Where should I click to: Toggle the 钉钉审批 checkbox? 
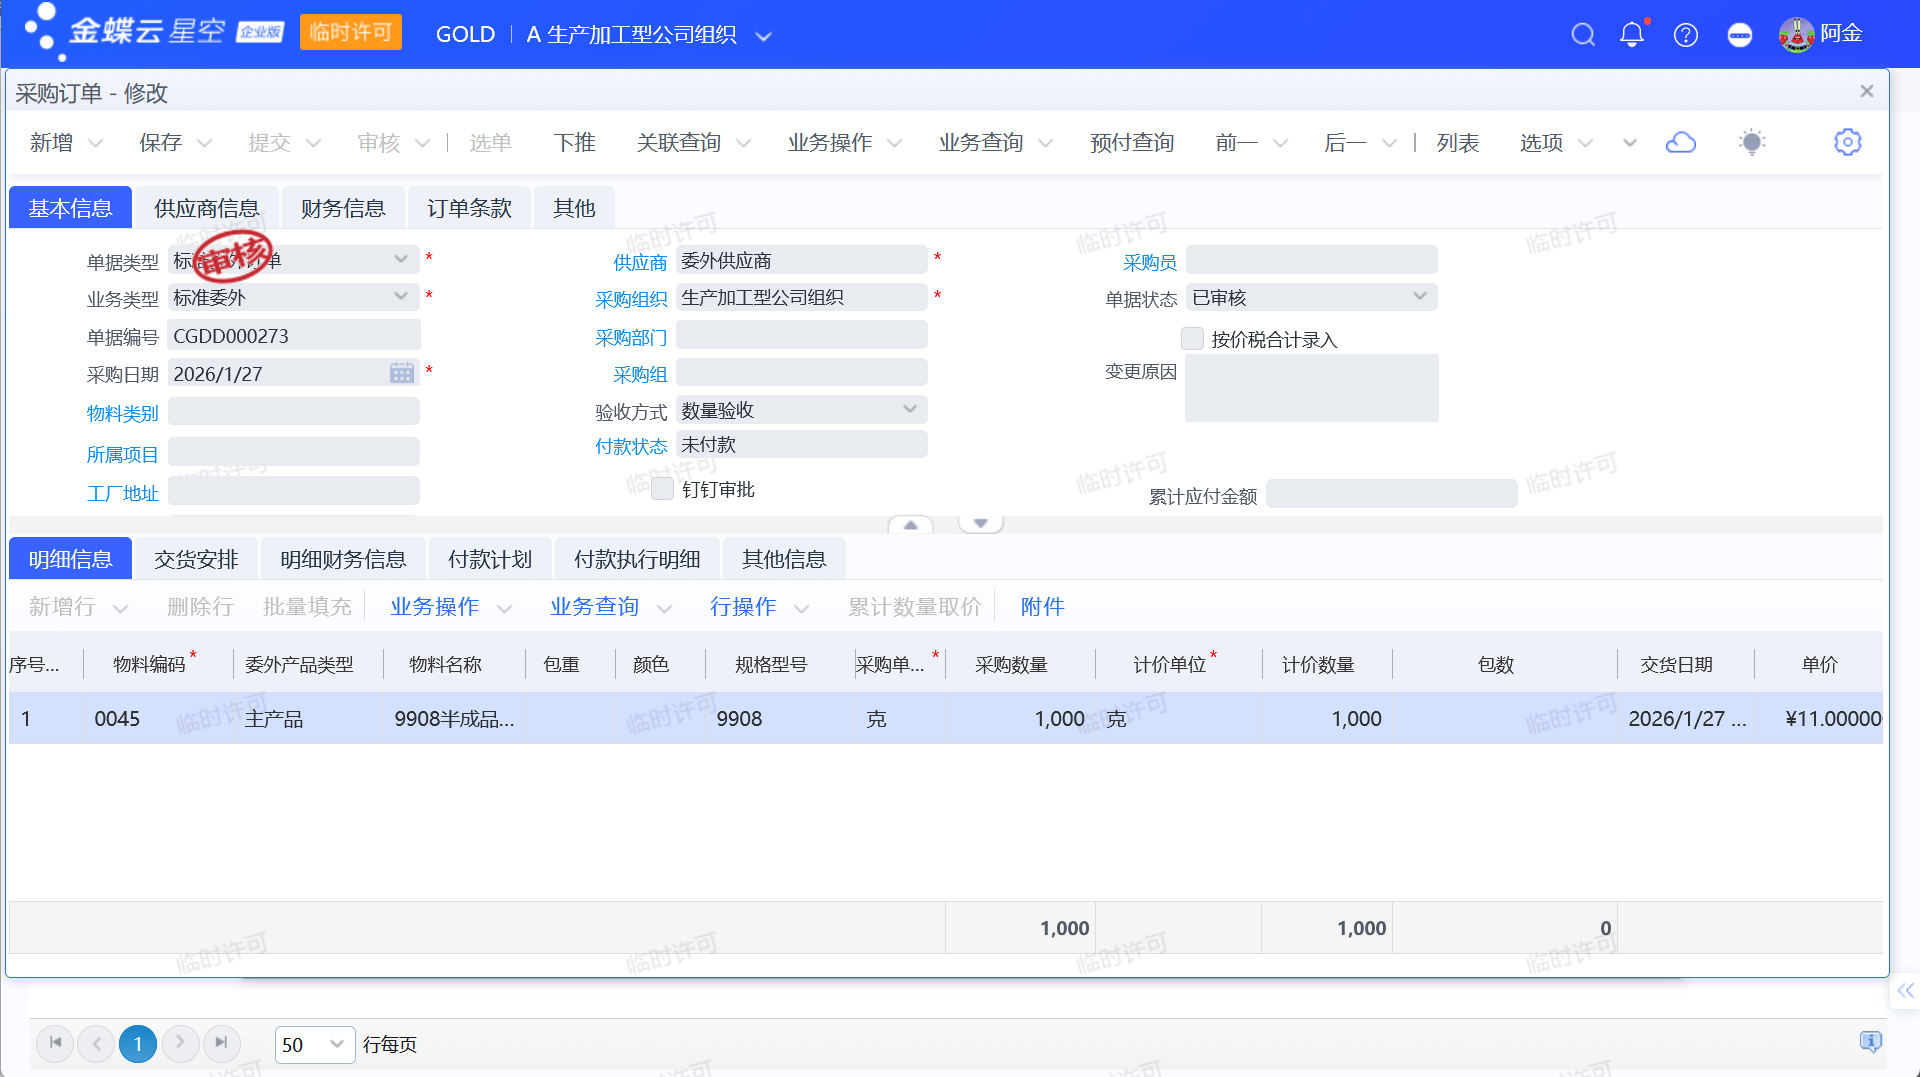(x=662, y=489)
